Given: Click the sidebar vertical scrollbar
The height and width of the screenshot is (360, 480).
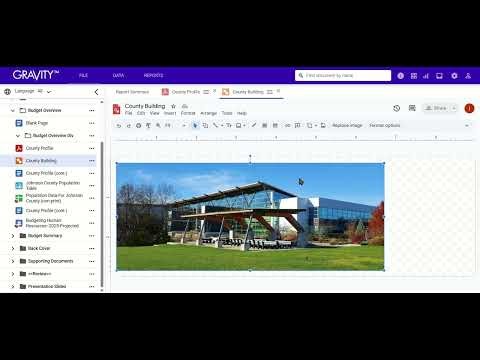Looking at the screenshot, I should [x=102, y=213].
